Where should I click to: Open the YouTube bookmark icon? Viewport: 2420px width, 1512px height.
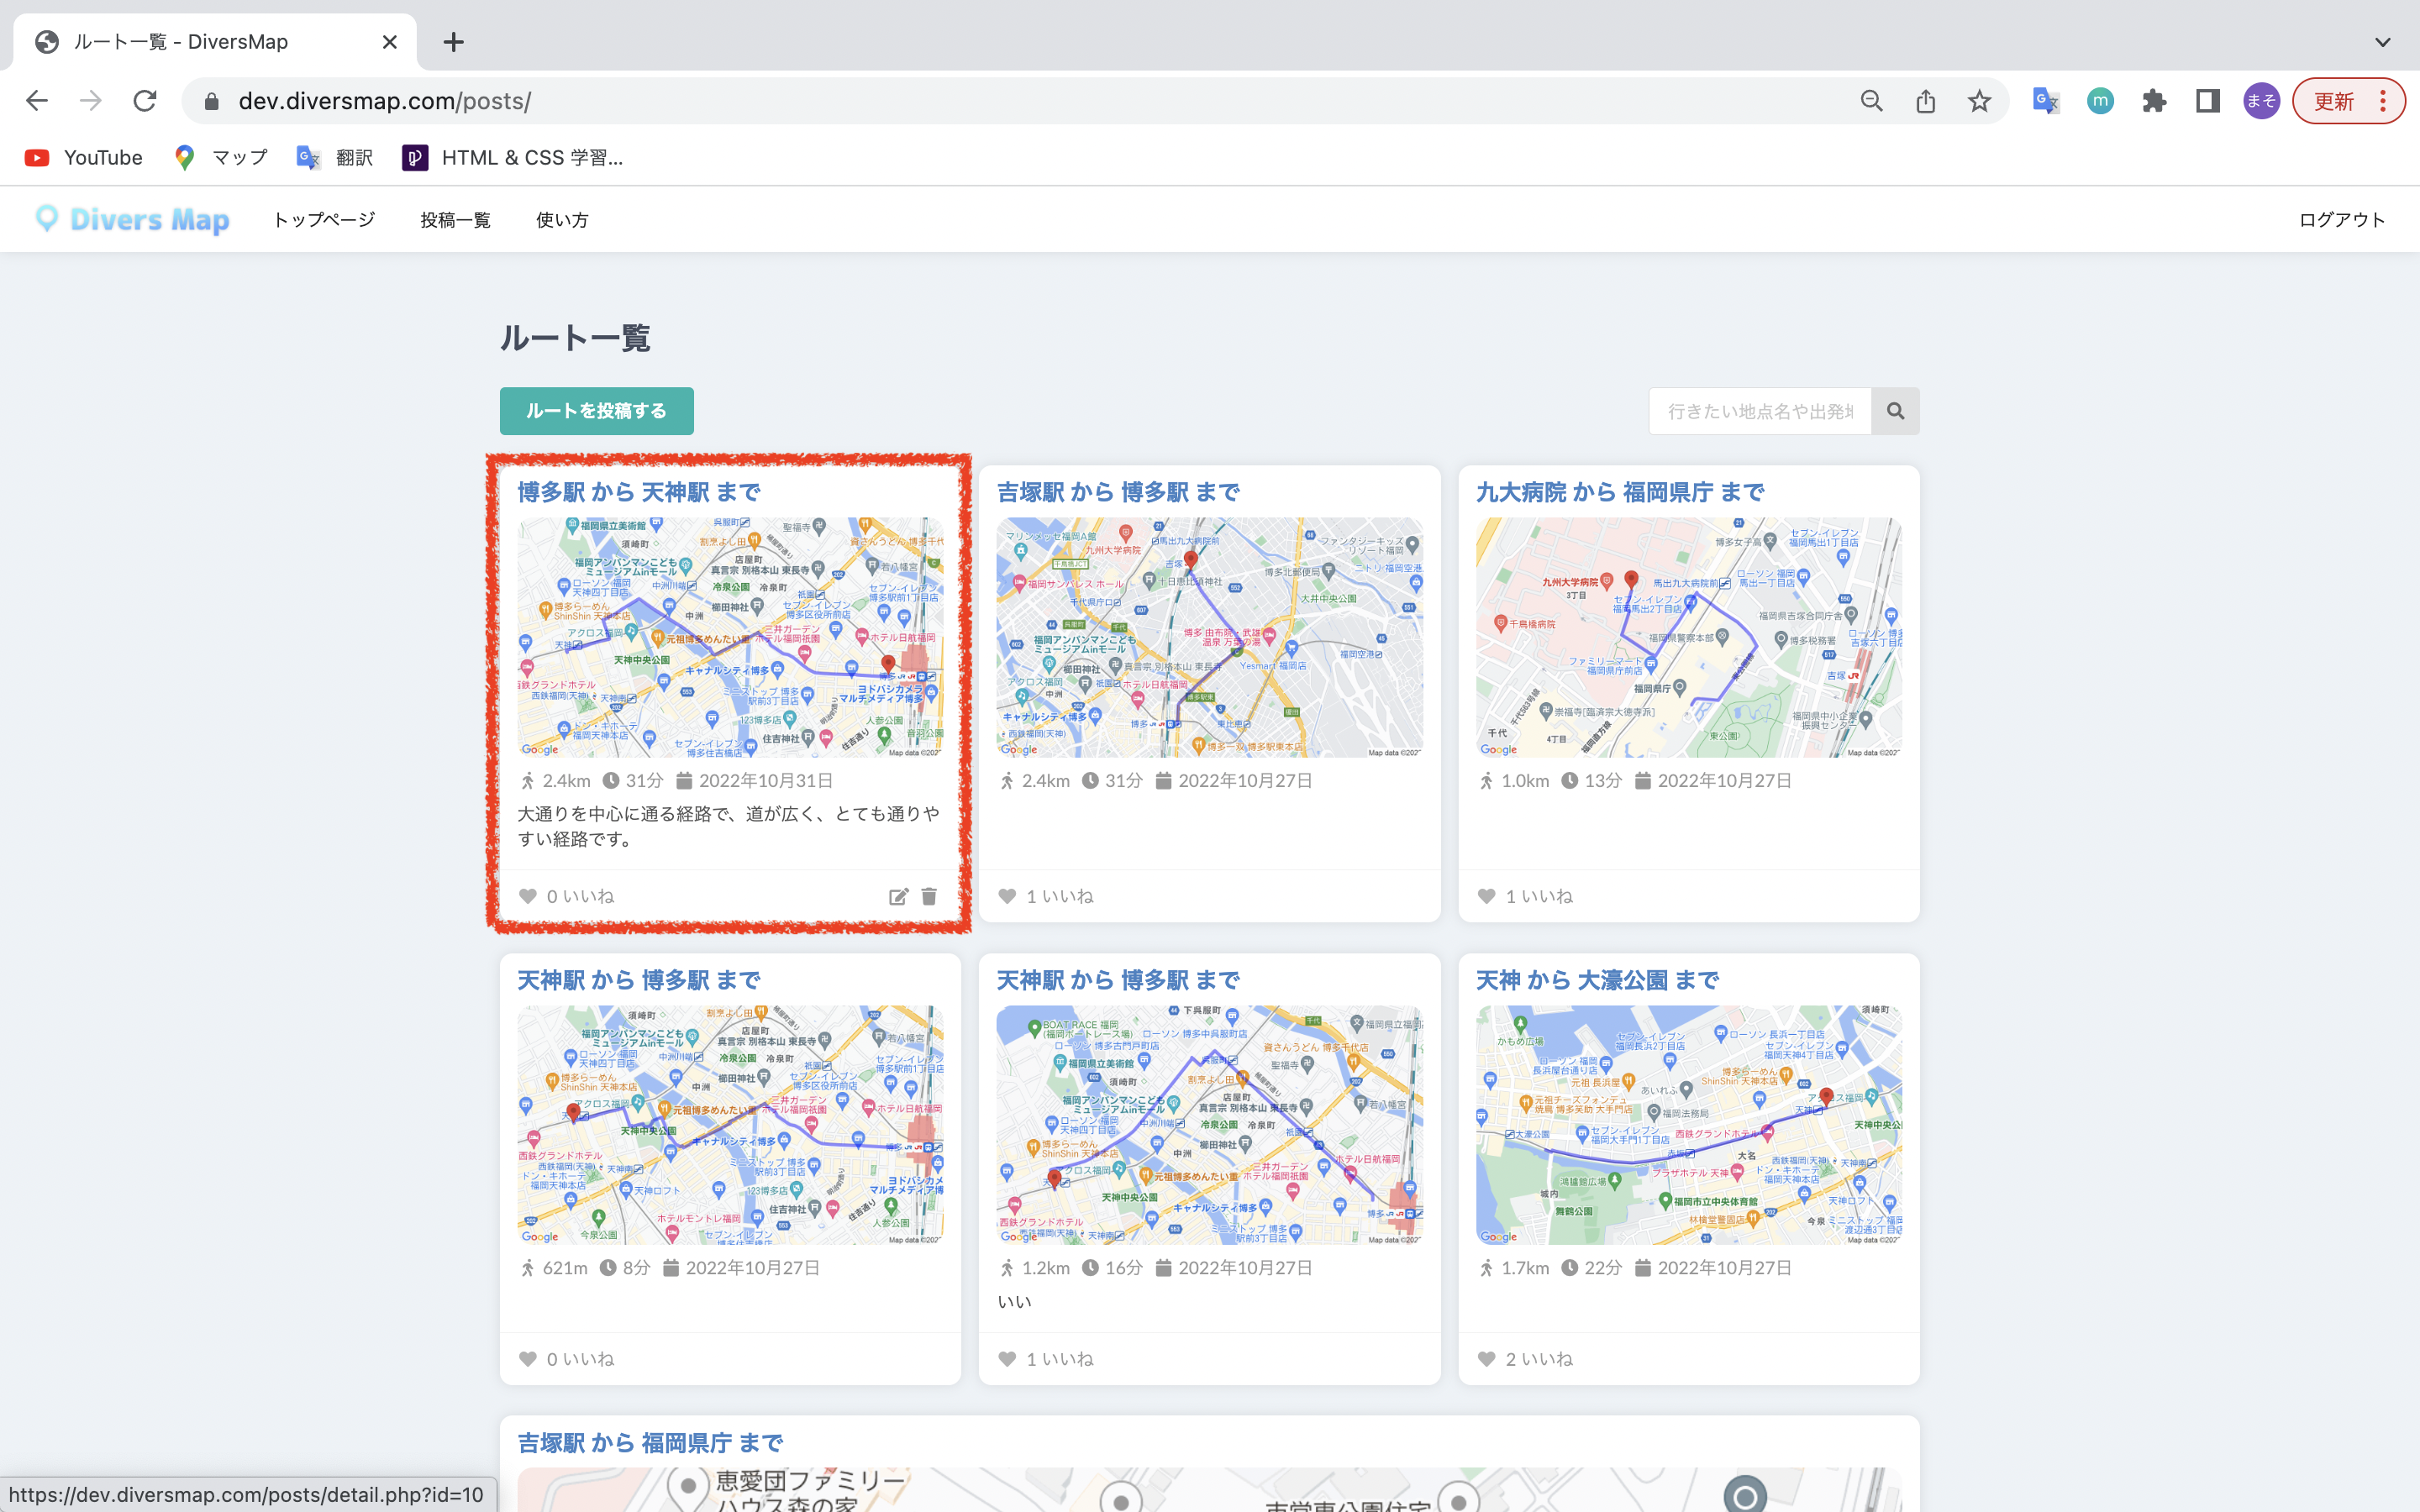pyautogui.click(x=37, y=157)
